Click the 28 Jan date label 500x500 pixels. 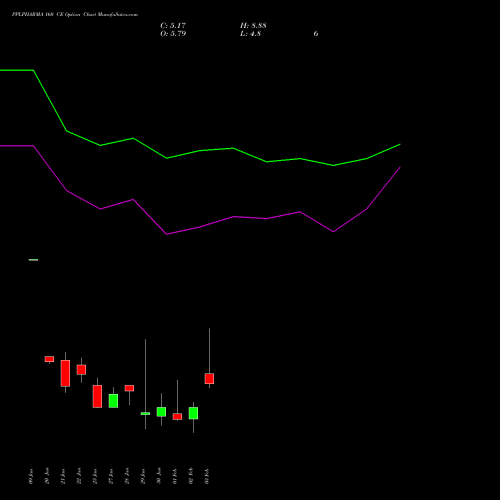(127, 476)
